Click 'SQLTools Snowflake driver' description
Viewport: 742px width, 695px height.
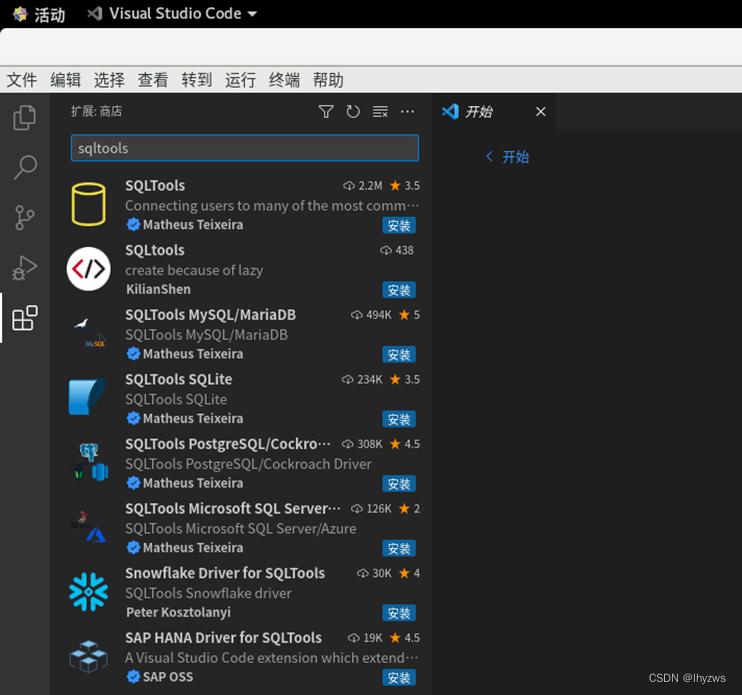point(208,593)
